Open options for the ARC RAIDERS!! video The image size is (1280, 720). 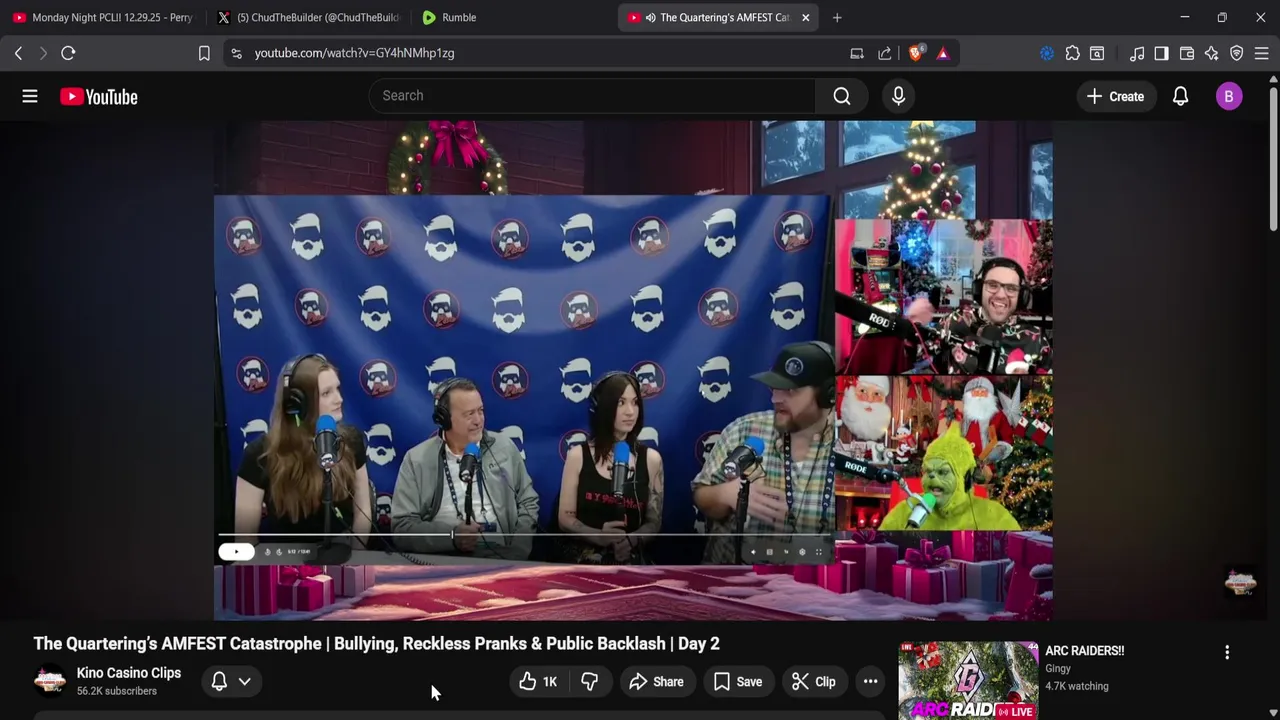pyautogui.click(x=1227, y=653)
